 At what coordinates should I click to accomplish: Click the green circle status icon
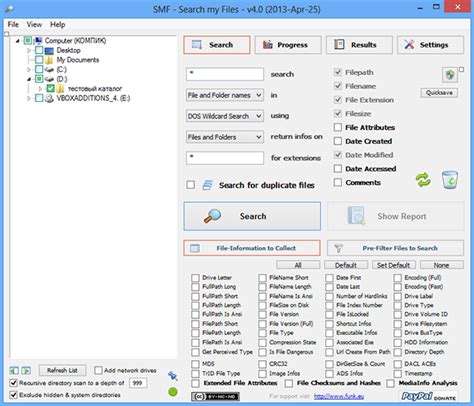[173, 392]
